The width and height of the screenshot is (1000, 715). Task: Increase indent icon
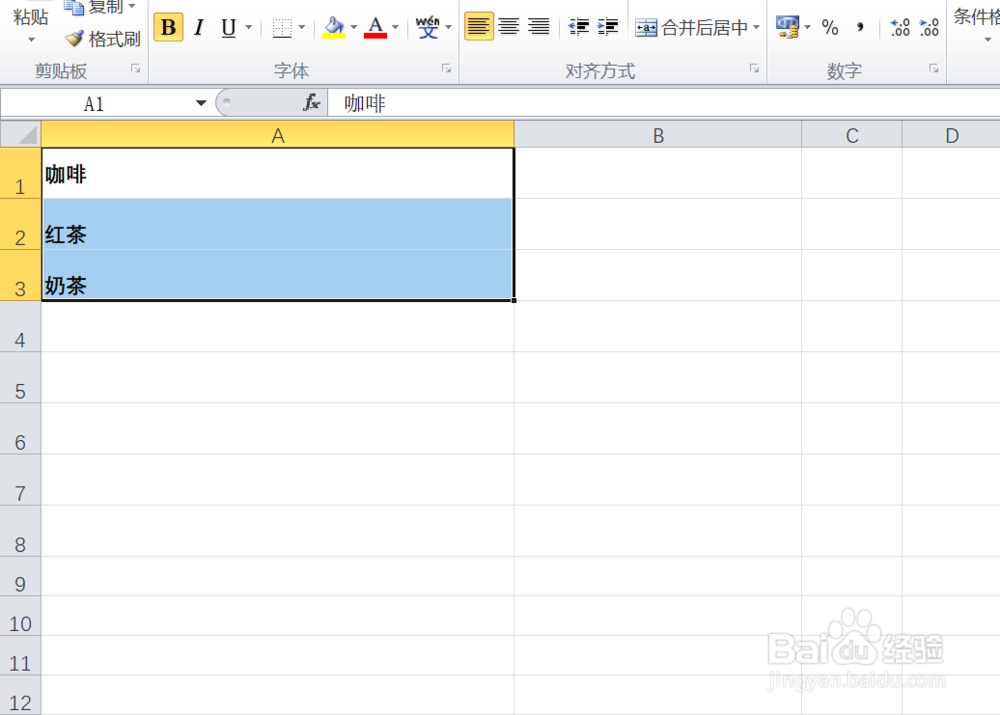pyautogui.click(x=608, y=27)
